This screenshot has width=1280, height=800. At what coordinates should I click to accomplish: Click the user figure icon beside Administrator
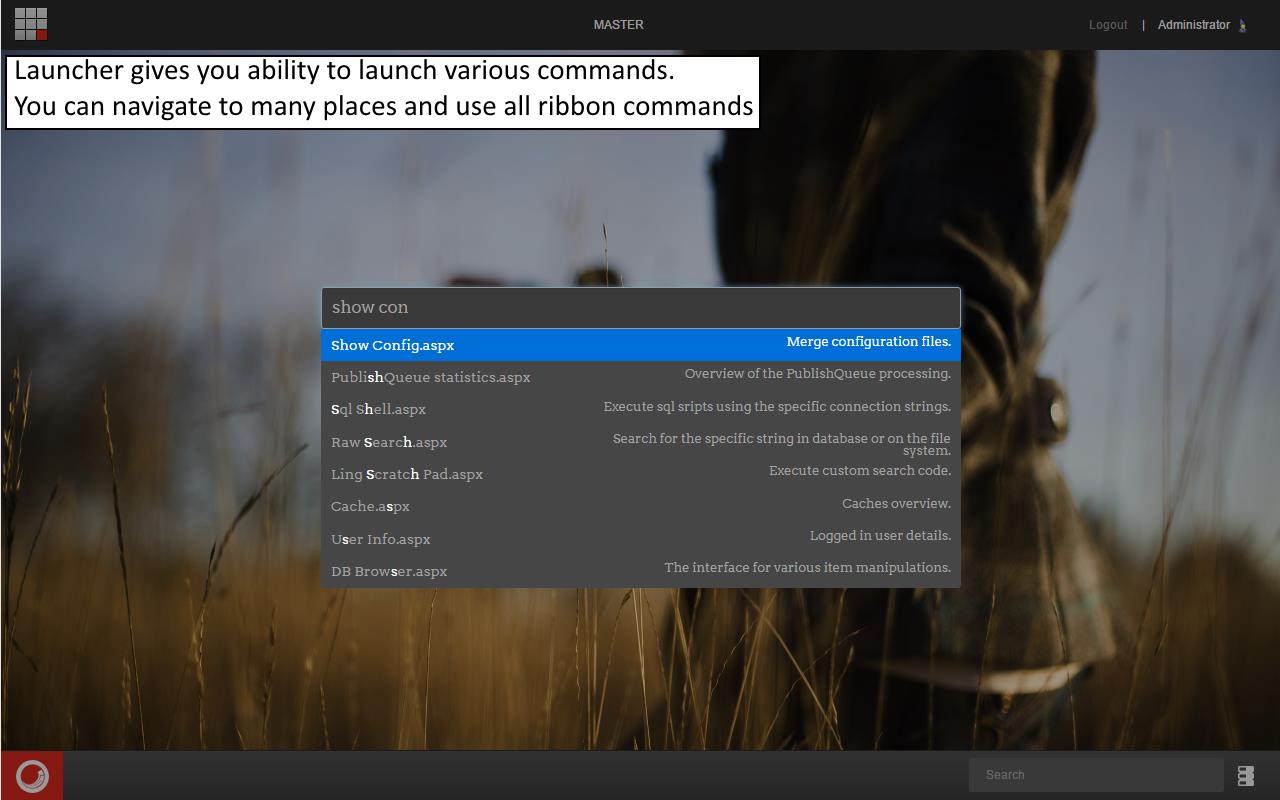click(x=1243, y=25)
